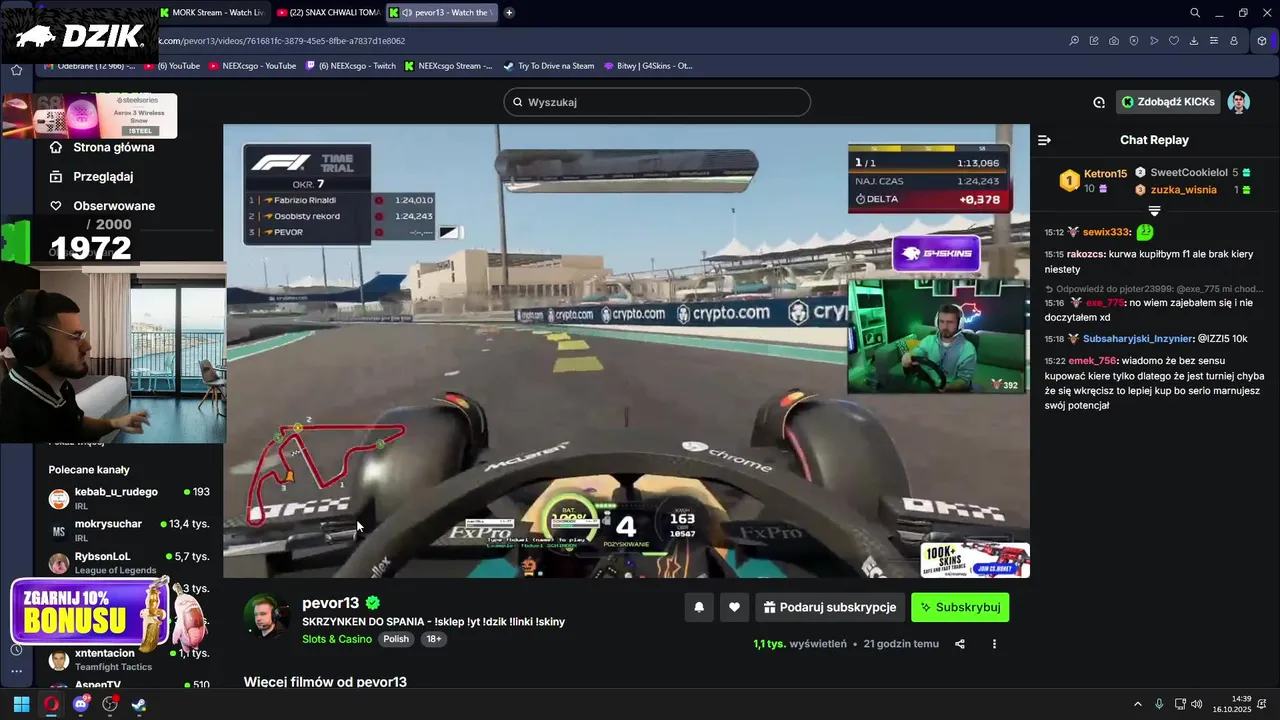The image size is (1280, 720).
Task: Click the Zdobądź KICKs button
Action: click(x=1168, y=102)
